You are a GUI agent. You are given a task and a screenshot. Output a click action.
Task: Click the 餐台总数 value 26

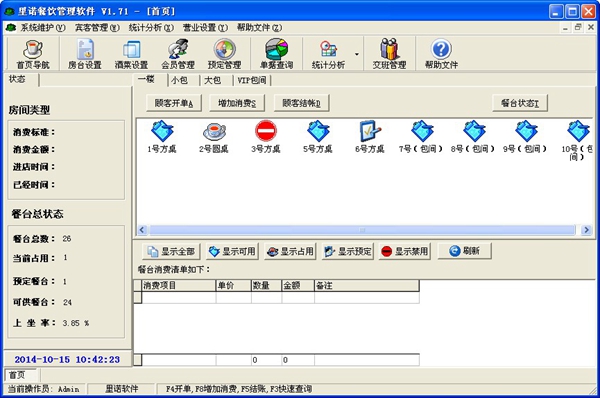pos(67,239)
